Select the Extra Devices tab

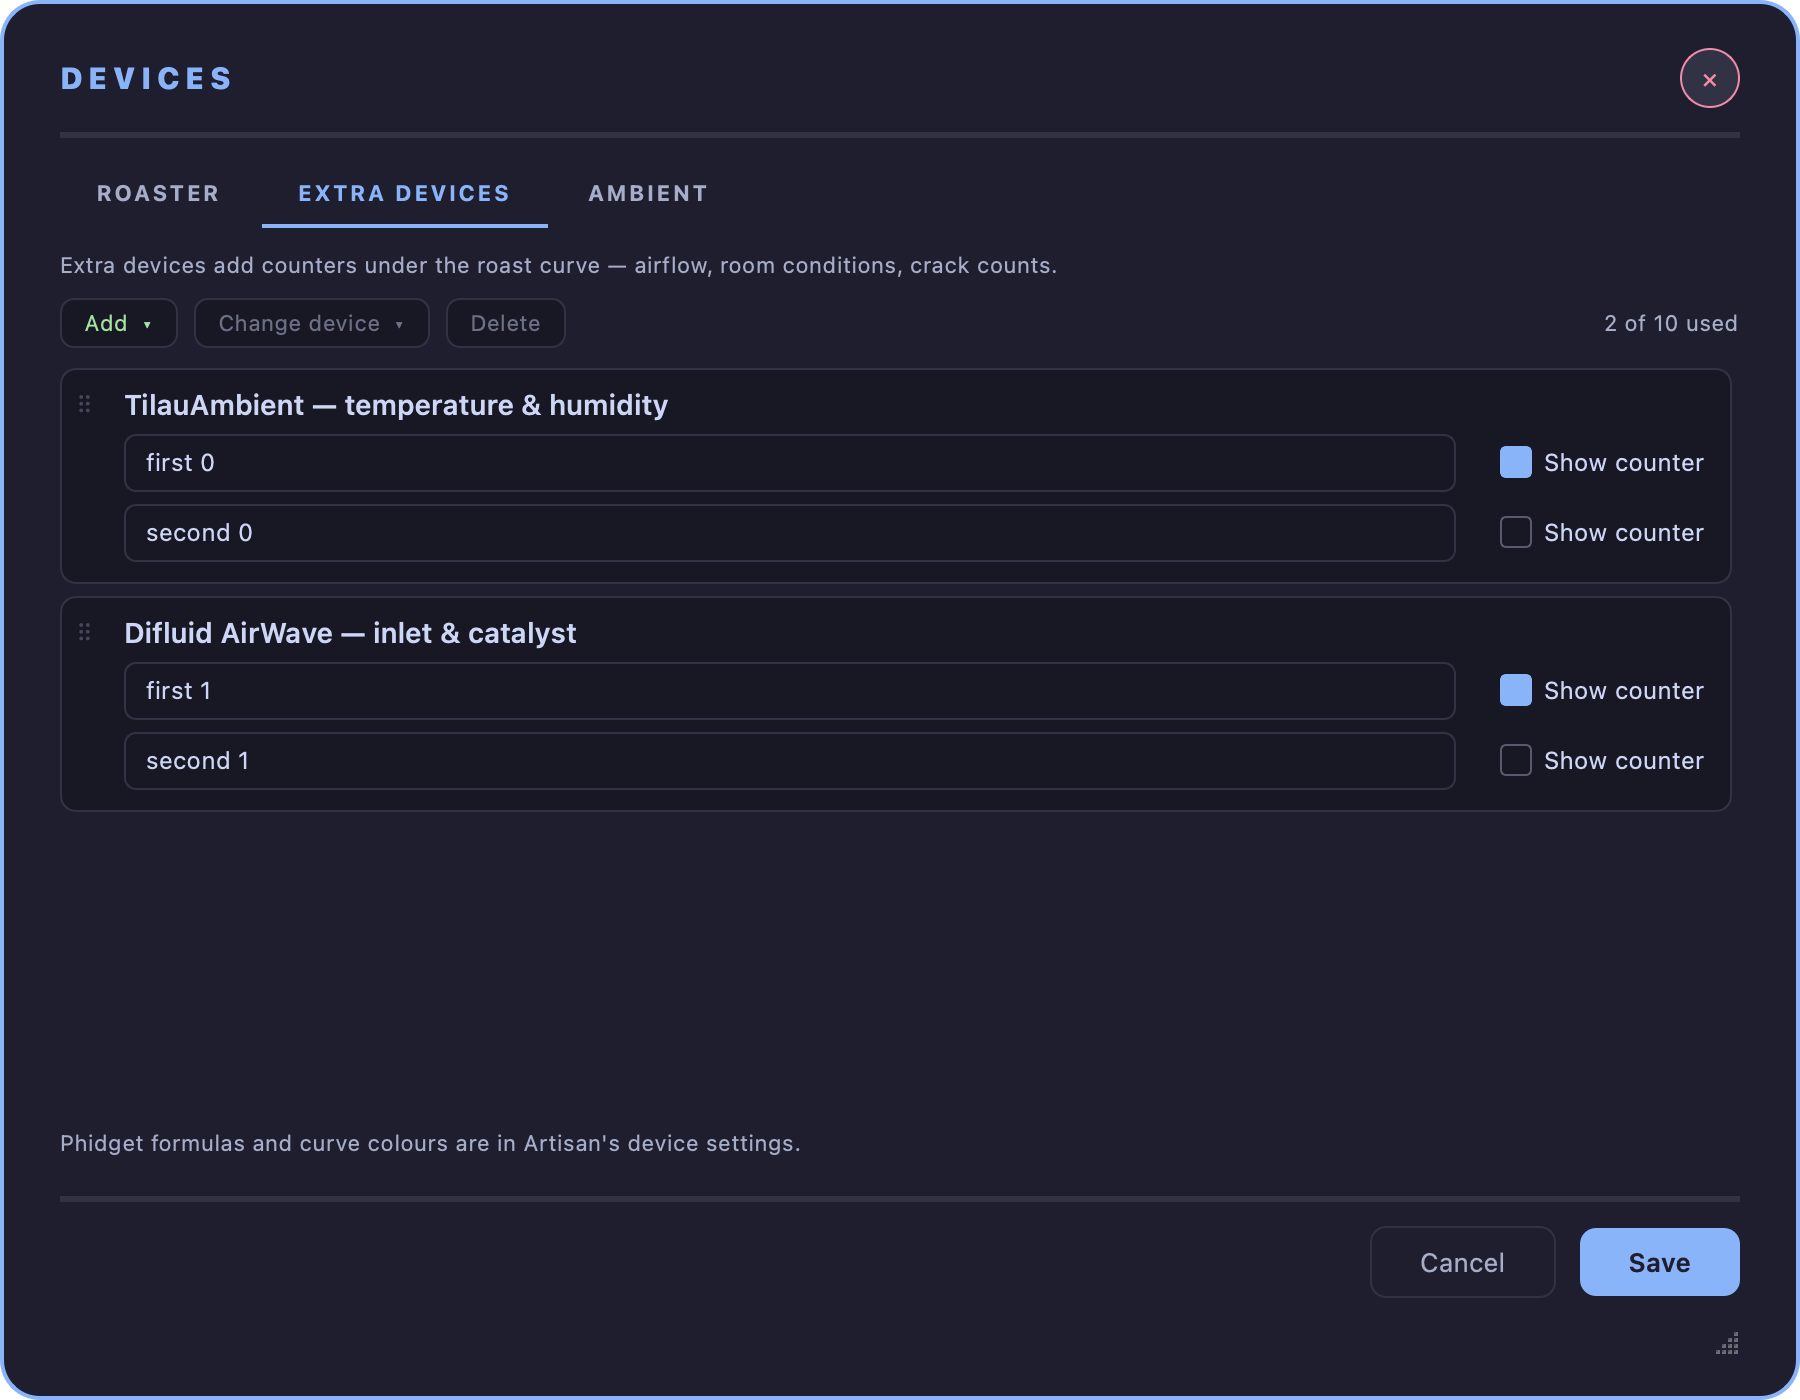[404, 194]
